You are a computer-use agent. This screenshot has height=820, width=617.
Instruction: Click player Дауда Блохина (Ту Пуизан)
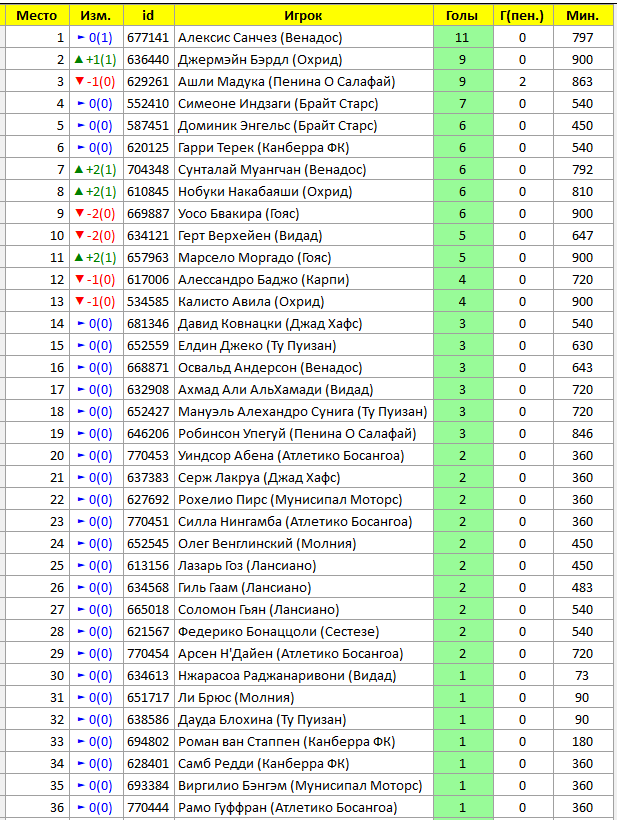[x=262, y=719]
